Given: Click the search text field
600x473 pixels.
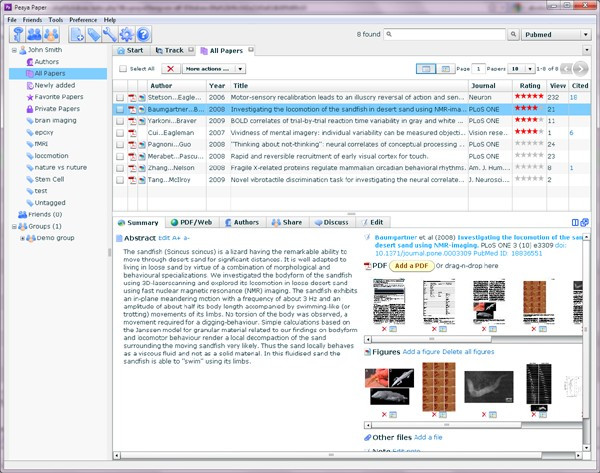Looking at the screenshot, I should click(445, 34).
